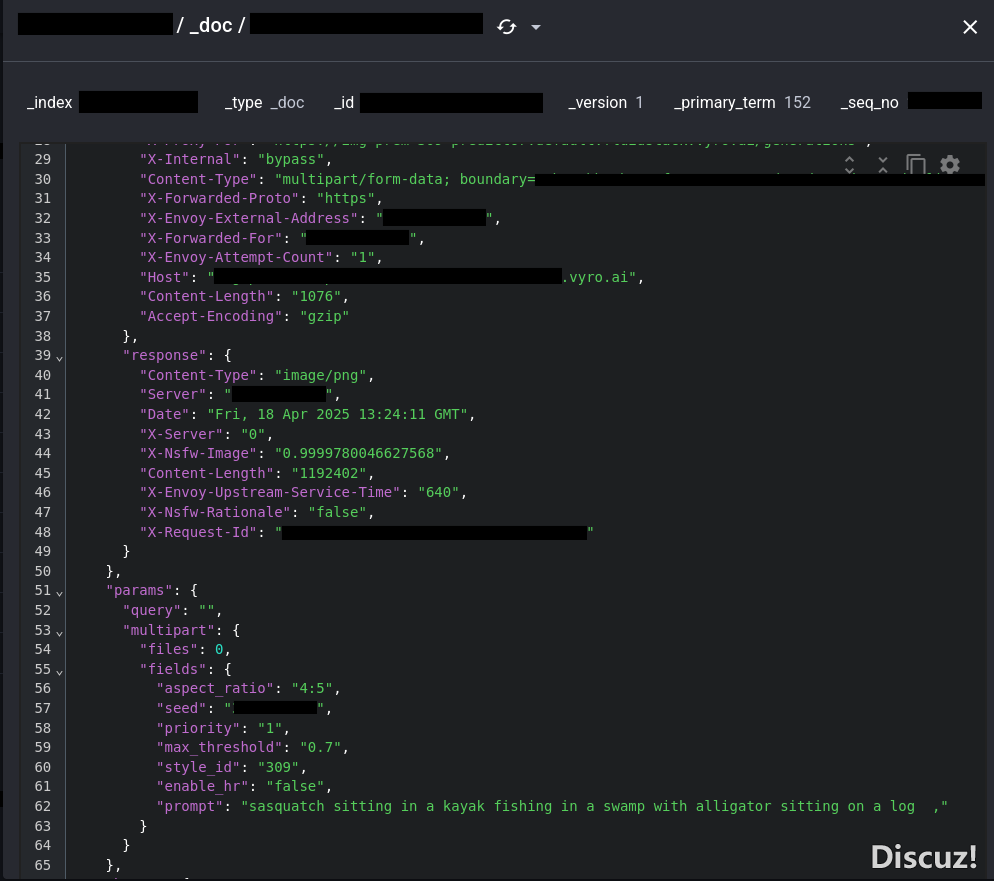Click the Discuz! watermark logo

(x=923, y=856)
